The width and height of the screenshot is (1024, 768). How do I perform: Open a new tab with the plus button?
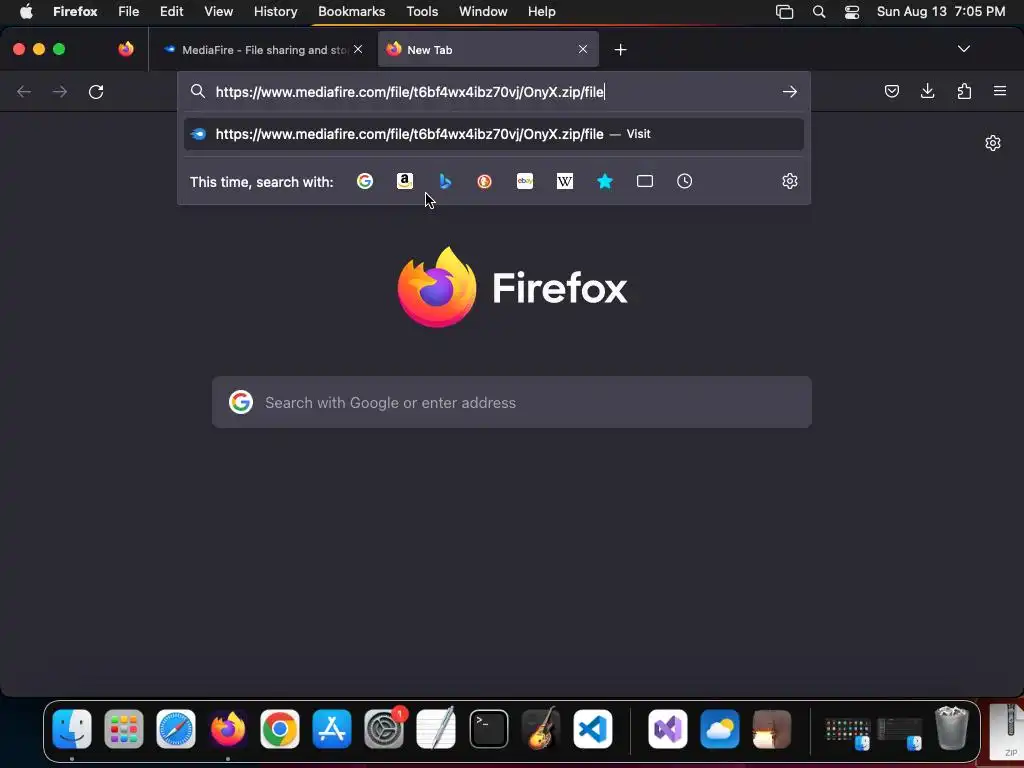tap(620, 50)
